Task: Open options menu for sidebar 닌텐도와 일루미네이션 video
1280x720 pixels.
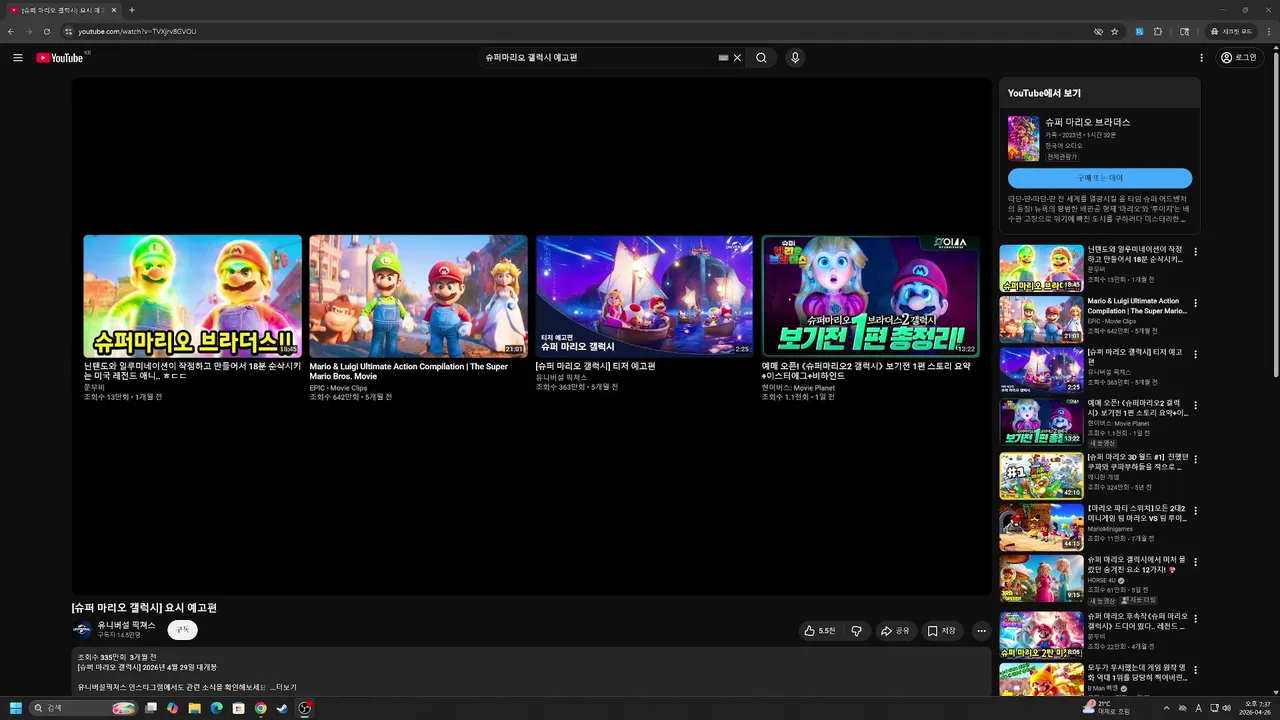Action: tap(1195, 252)
